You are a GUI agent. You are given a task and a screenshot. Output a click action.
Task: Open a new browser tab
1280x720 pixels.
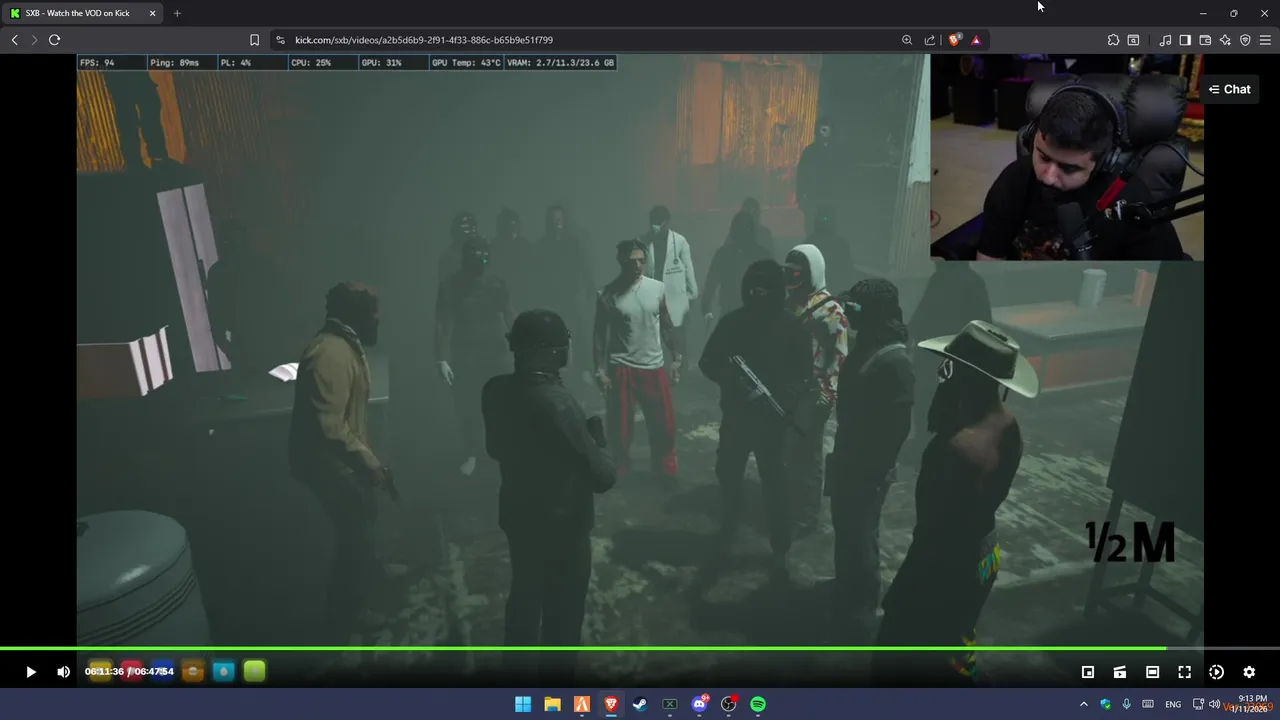(177, 13)
